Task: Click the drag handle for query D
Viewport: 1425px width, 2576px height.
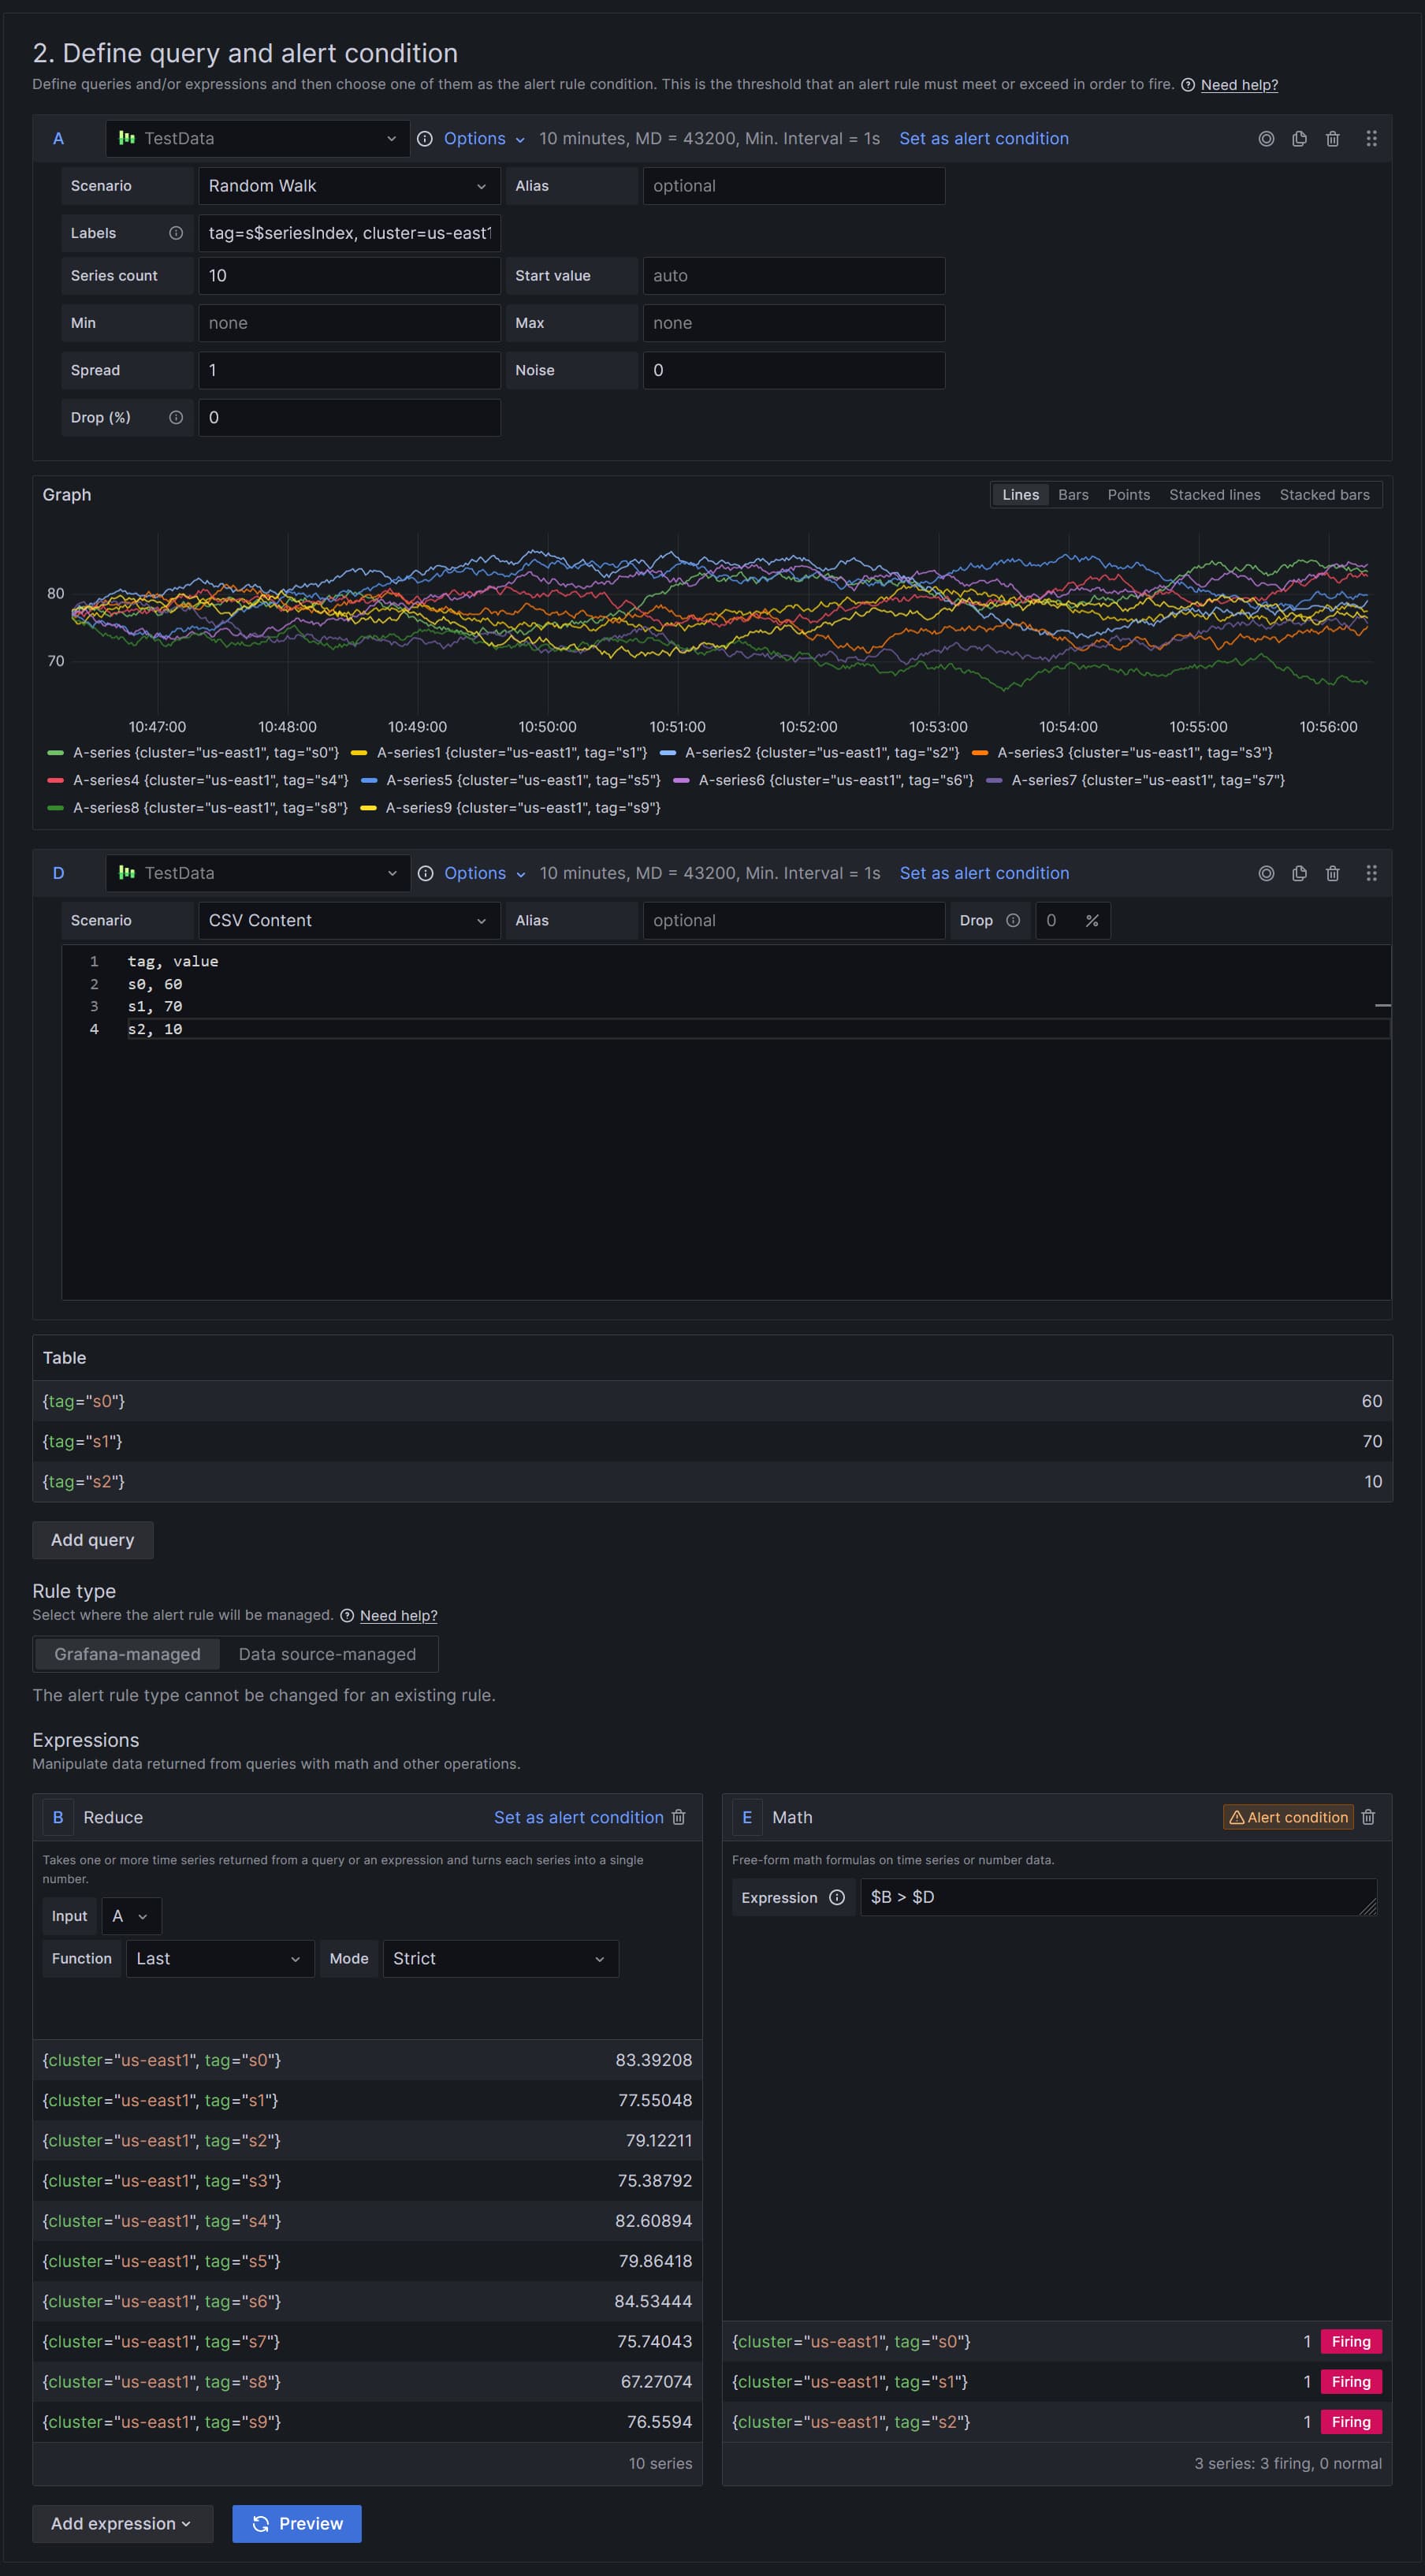Action: [x=1371, y=874]
